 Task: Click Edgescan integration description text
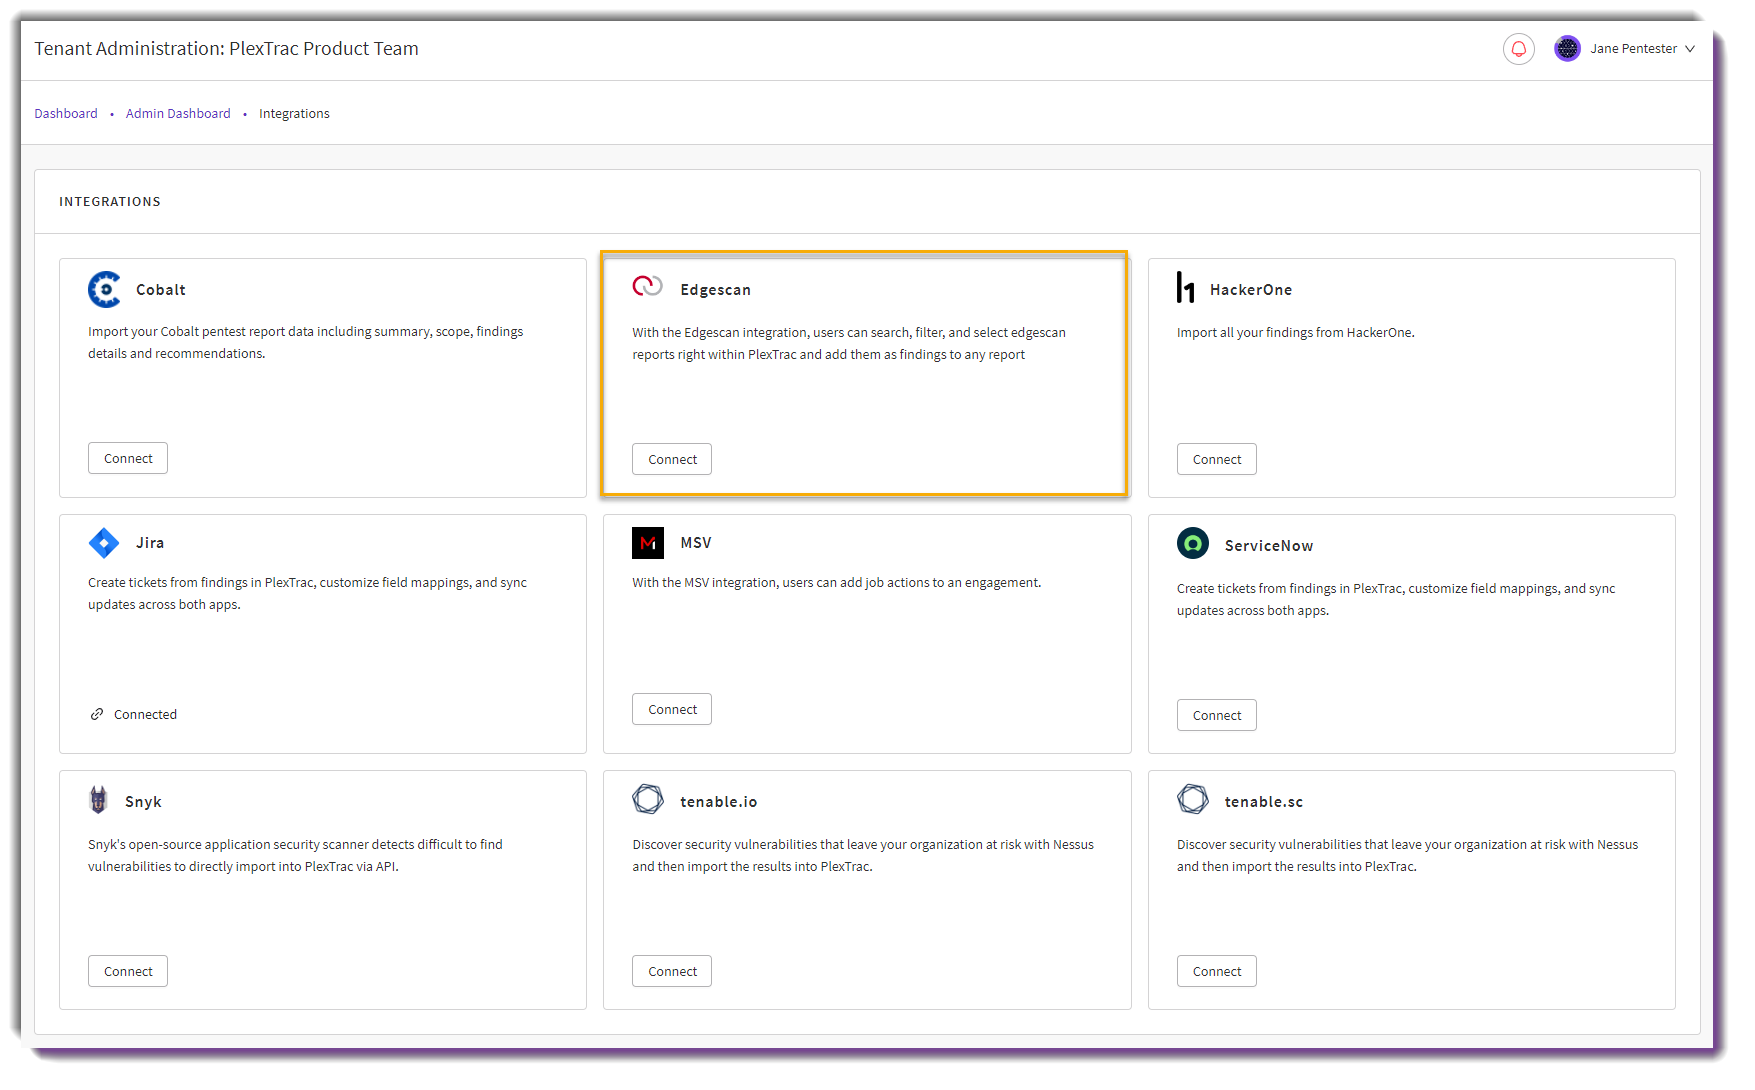pyautogui.click(x=849, y=343)
